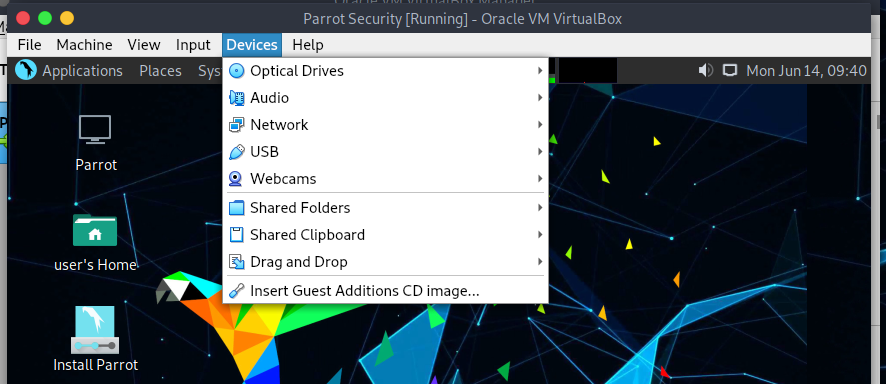Click the clock showing Mon Jun 14
886x384 pixels.
point(806,71)
